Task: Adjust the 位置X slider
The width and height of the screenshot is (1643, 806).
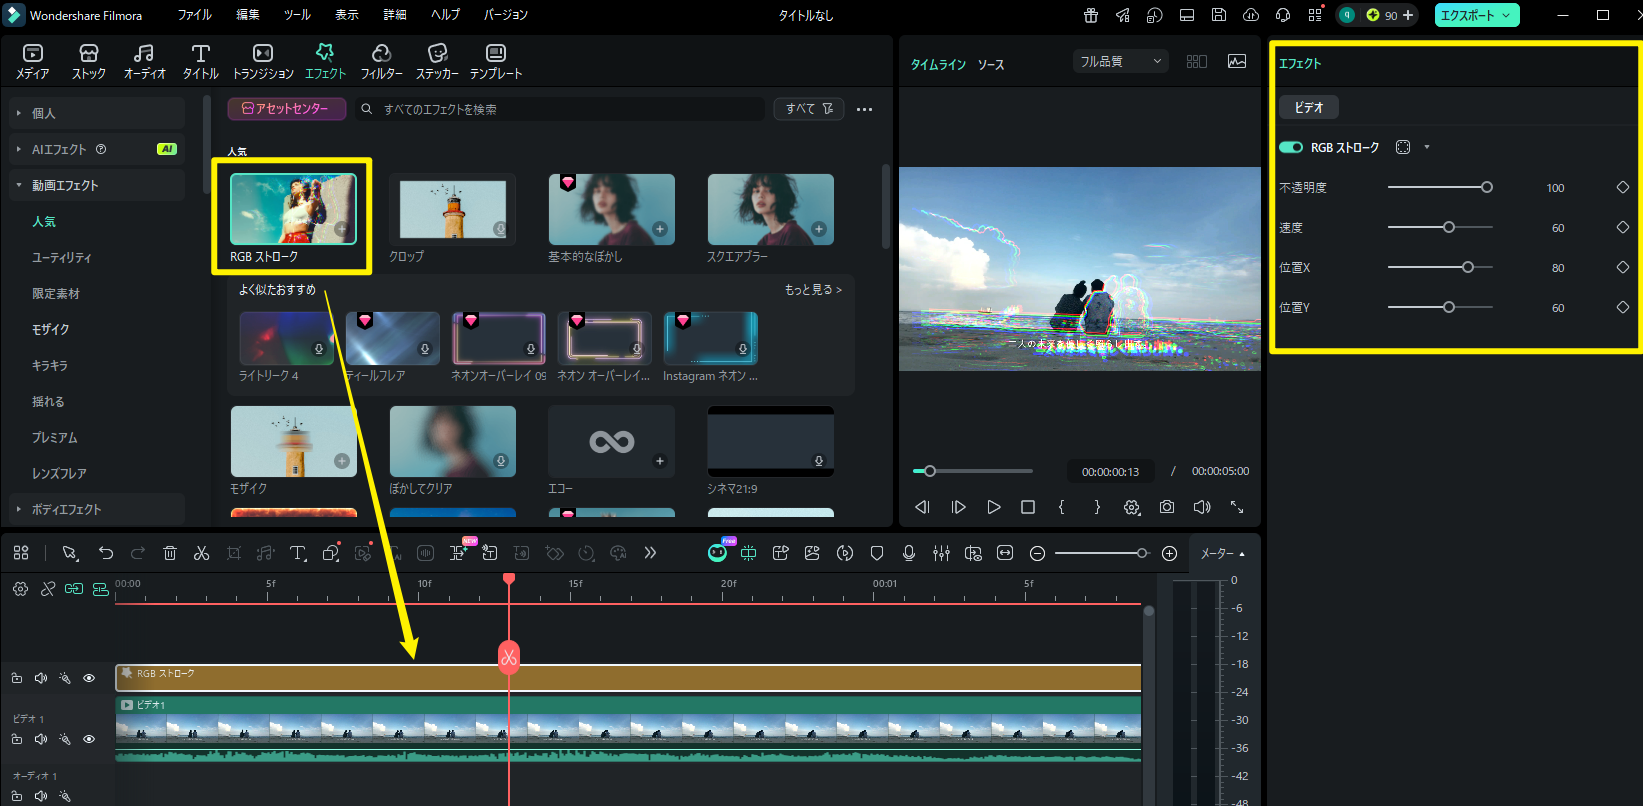Action: pyautogui.click(x=1440, y=267)
